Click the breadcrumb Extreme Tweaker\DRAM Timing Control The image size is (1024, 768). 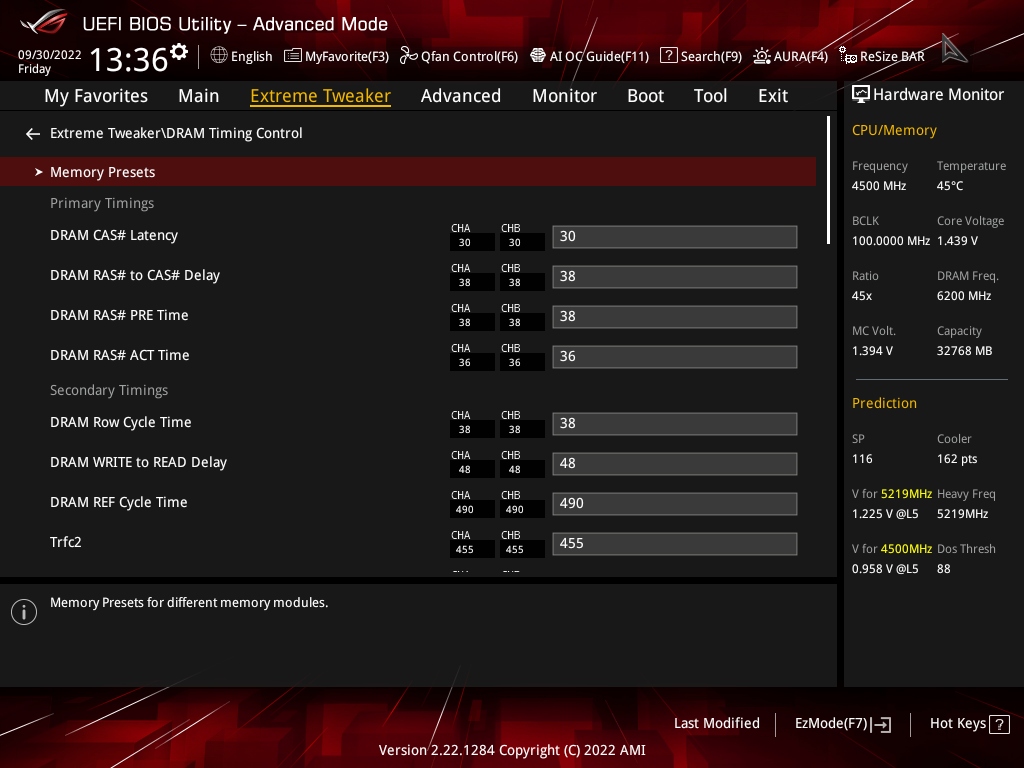176,133
